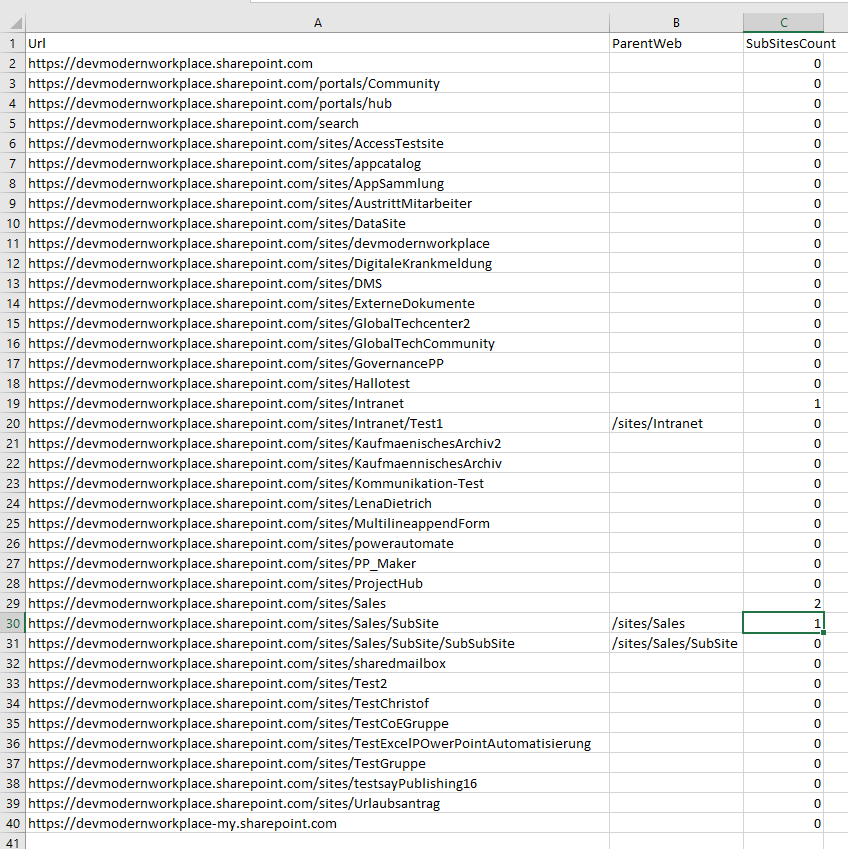Click the devmodernworkplace-my.sharepoint.com cell
This screenshot has height=849, width=848.
(x=317, y=824)
